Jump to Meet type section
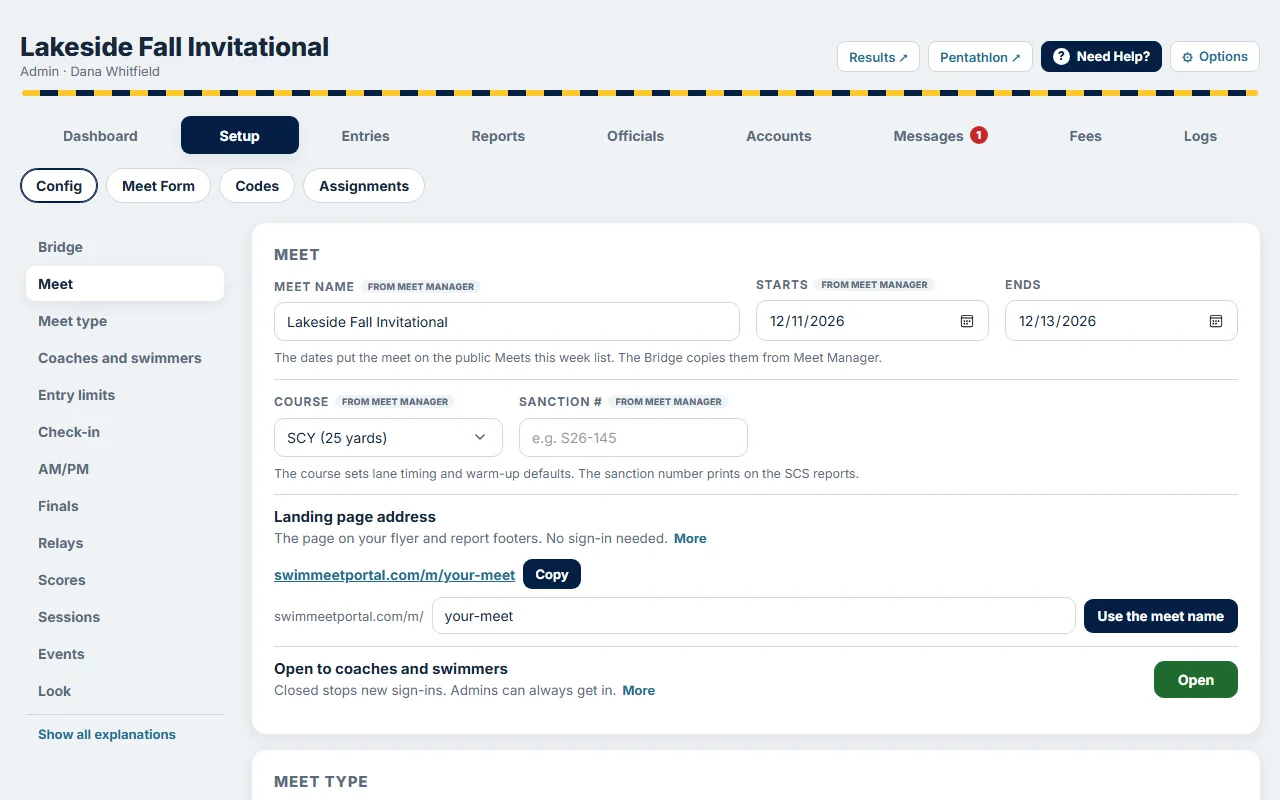This screenshot has width=1280, height=800. pyautogui.click(x=125, y=321)
